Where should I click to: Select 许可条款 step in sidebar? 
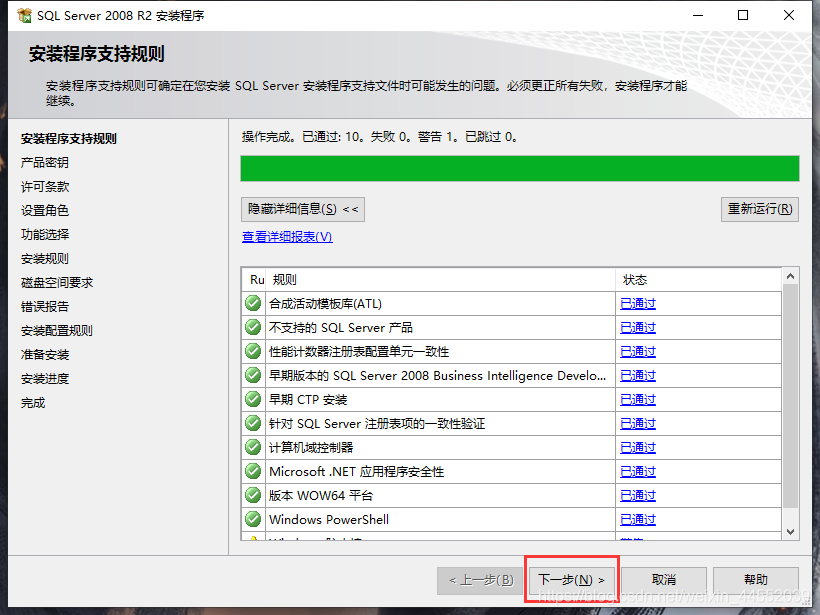[x=44, y=187]
